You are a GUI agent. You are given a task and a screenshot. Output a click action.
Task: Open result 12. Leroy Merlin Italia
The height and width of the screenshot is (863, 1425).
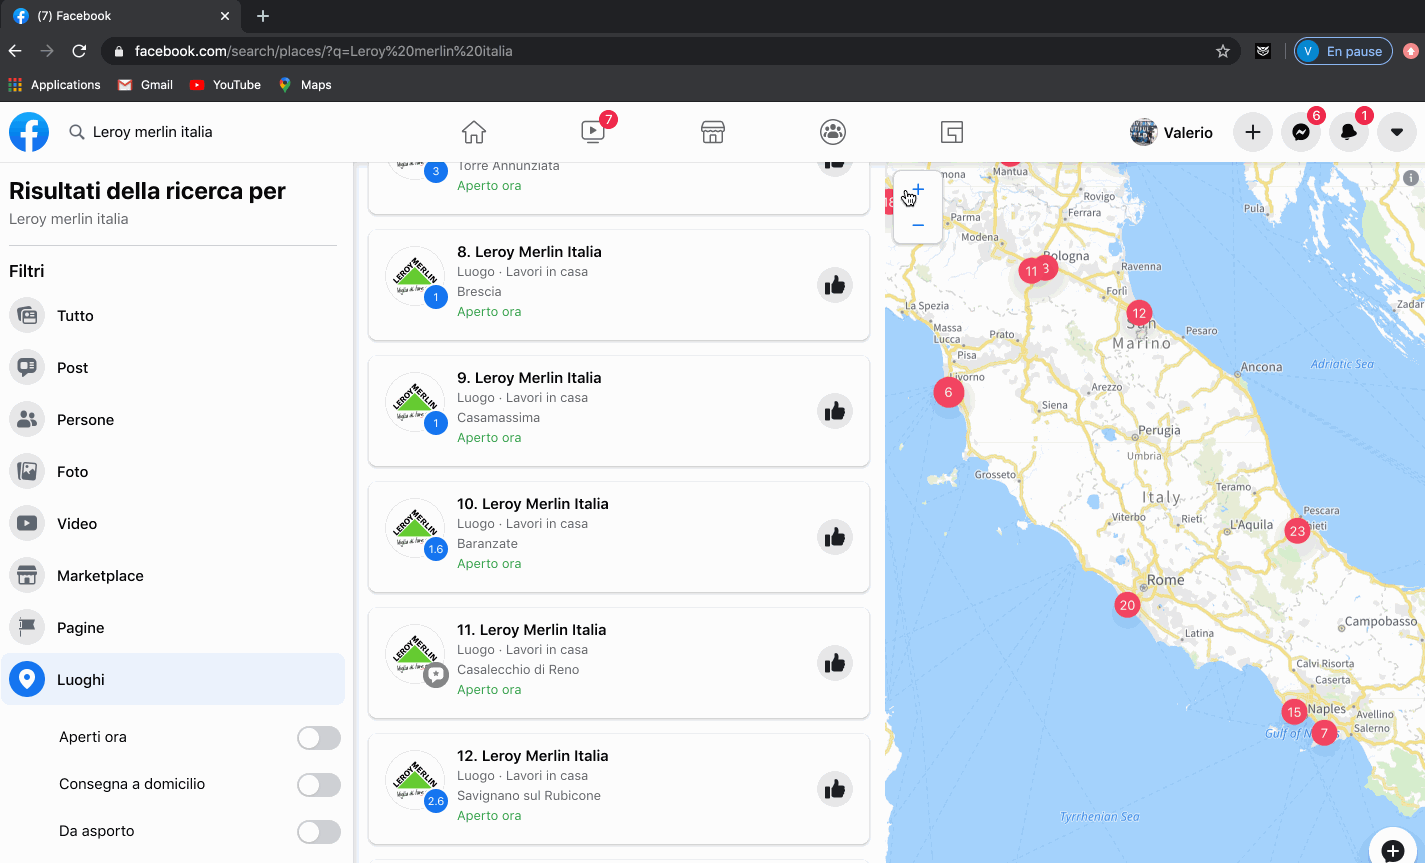533,756
